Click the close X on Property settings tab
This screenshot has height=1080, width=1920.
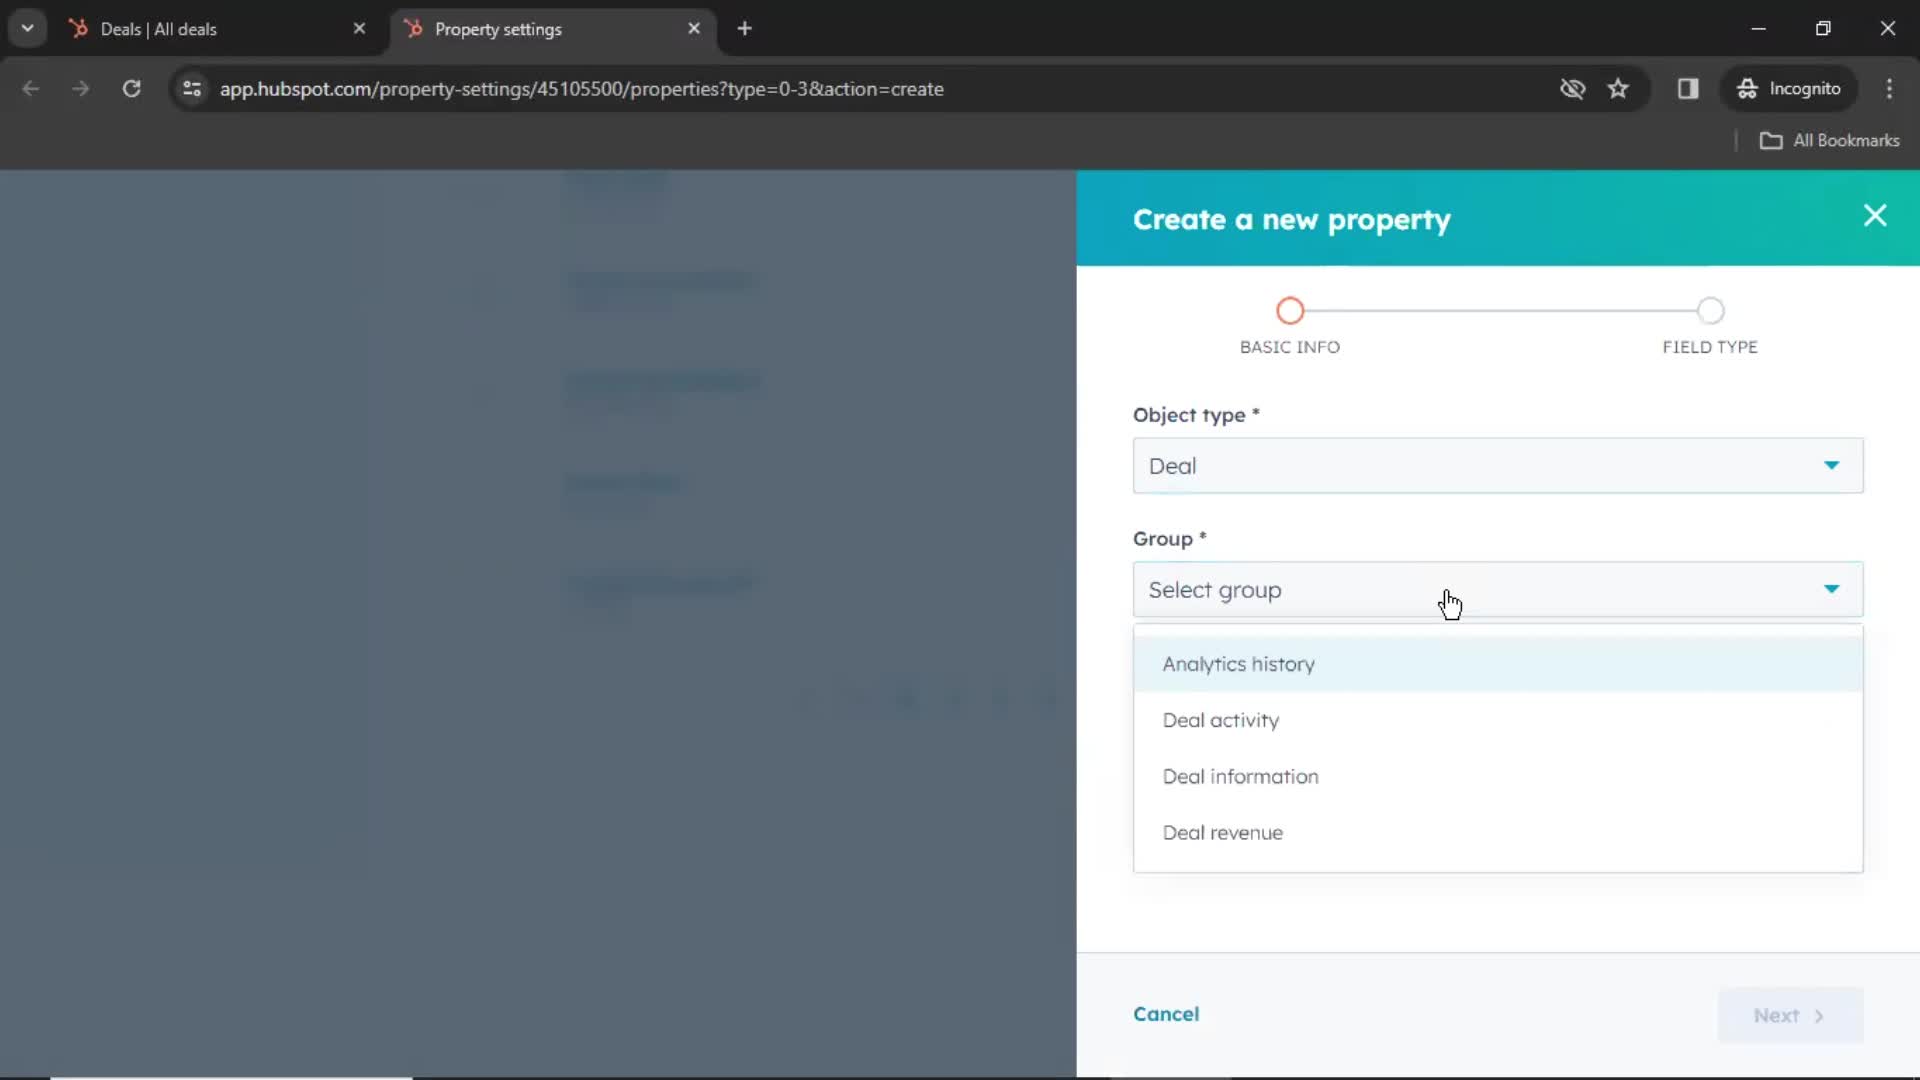[x=695, y=29]
